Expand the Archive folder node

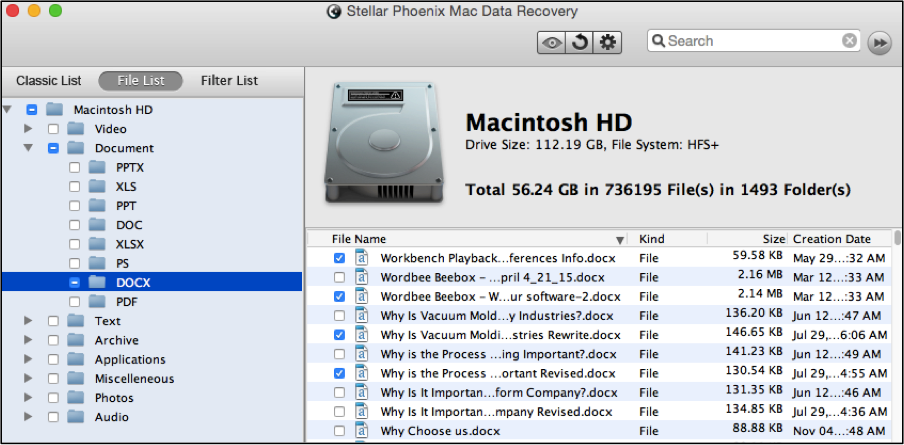[28, 340]
